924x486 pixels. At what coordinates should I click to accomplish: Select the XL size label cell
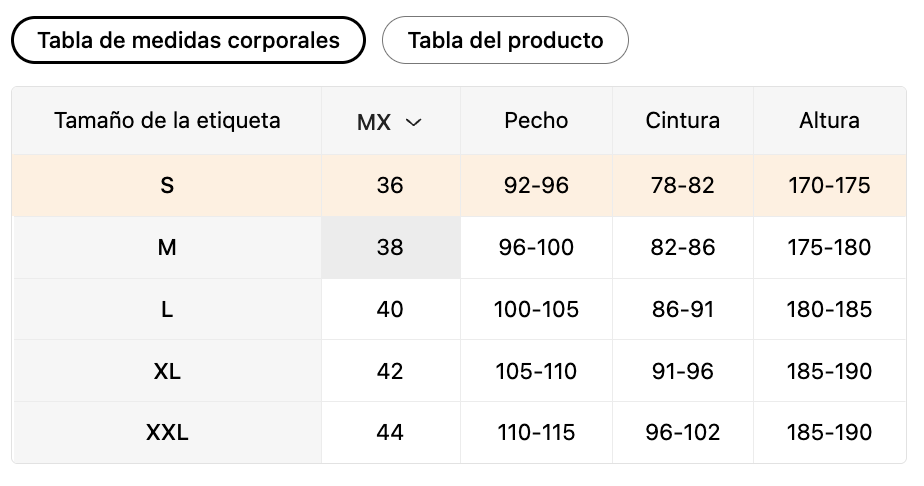pyautogui.click(x=167, y=371)
